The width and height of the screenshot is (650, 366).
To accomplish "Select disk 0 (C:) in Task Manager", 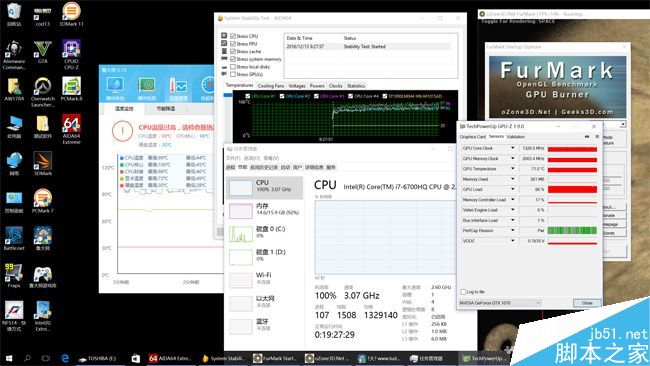I will (x=265, y=233).
